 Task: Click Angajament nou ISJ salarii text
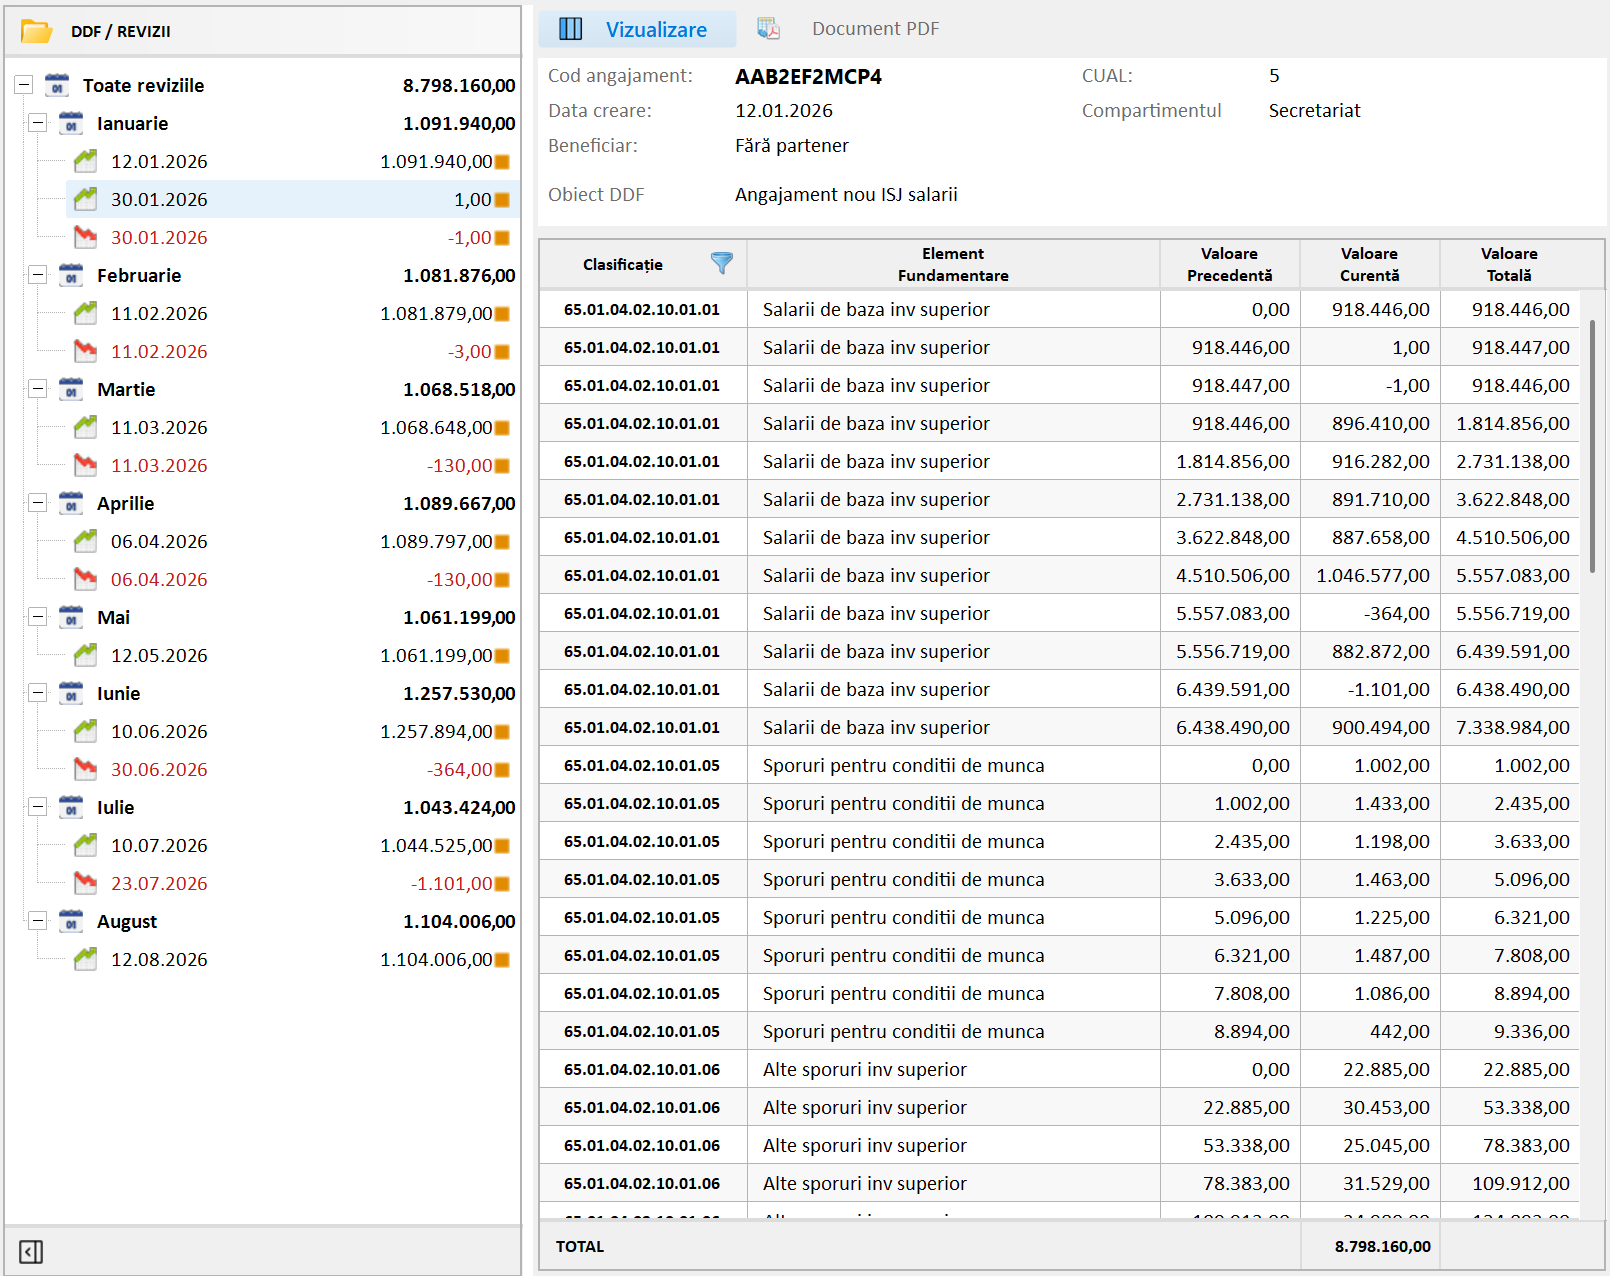[x=846, y=194]
